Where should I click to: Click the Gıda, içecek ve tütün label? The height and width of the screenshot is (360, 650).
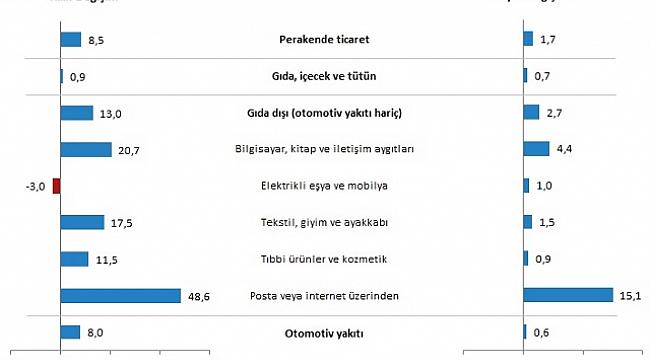(x=324, y=76)
